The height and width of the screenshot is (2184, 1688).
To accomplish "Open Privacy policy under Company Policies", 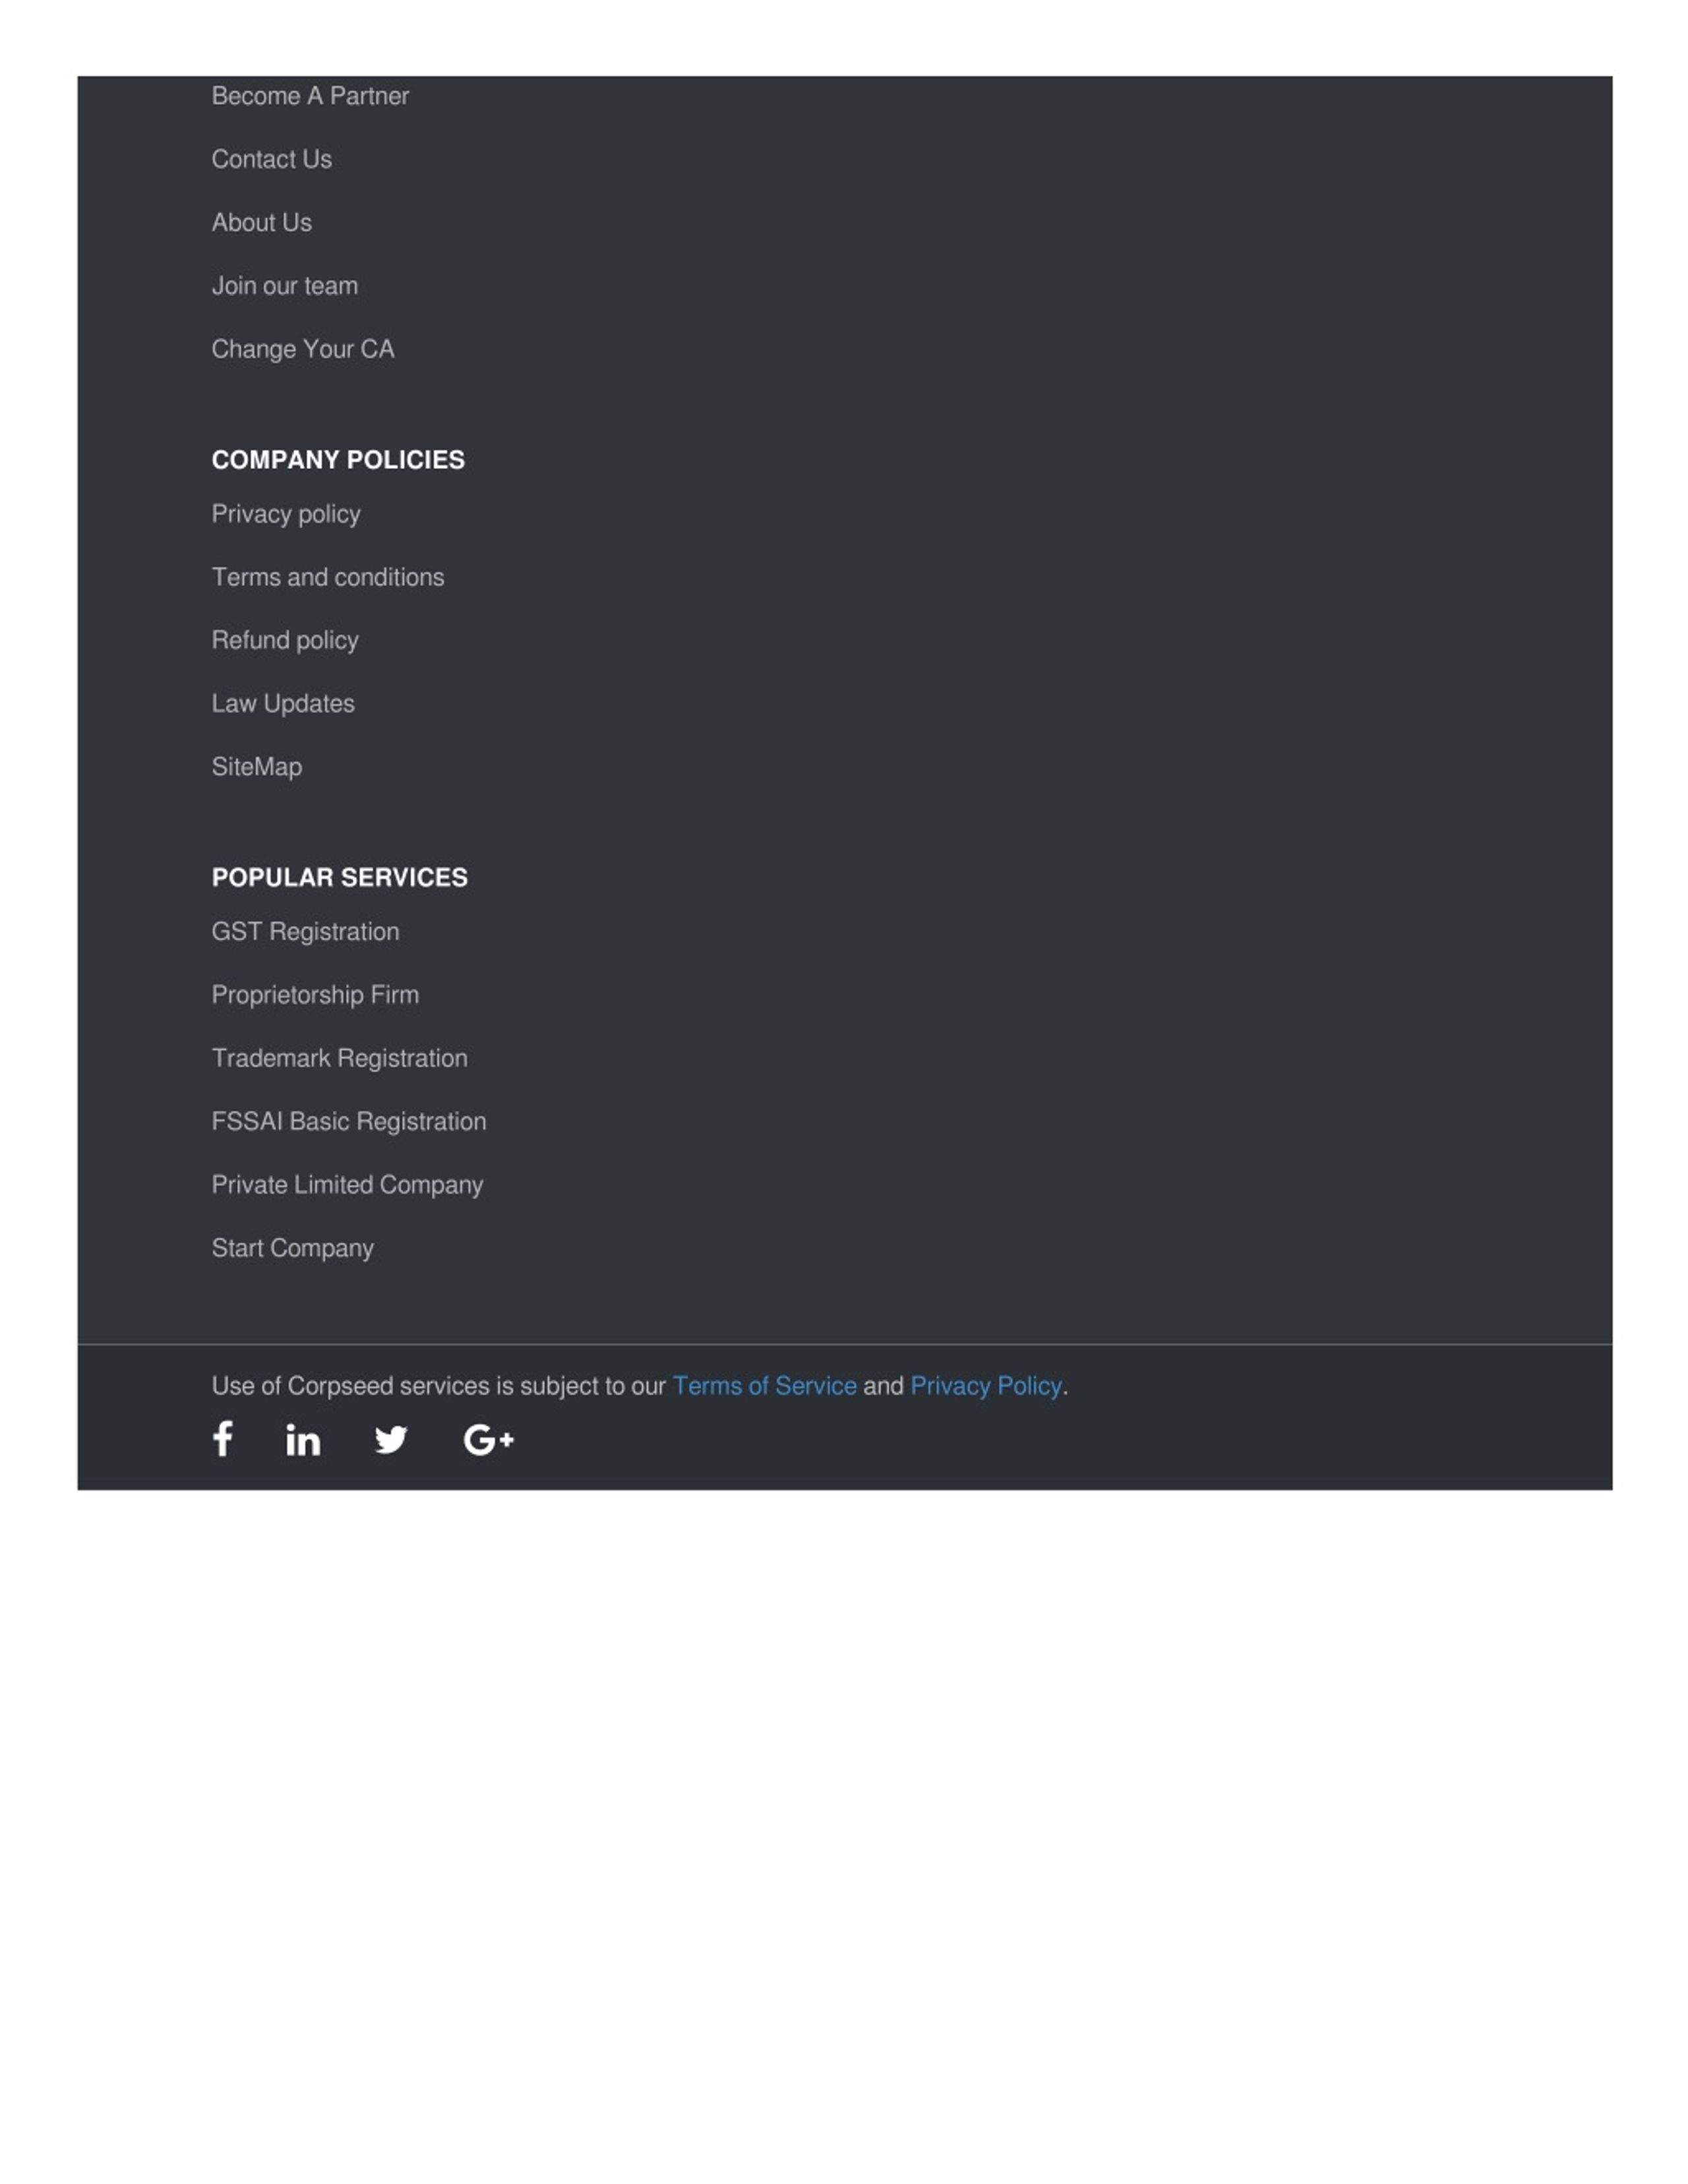I will coord(286,514).
